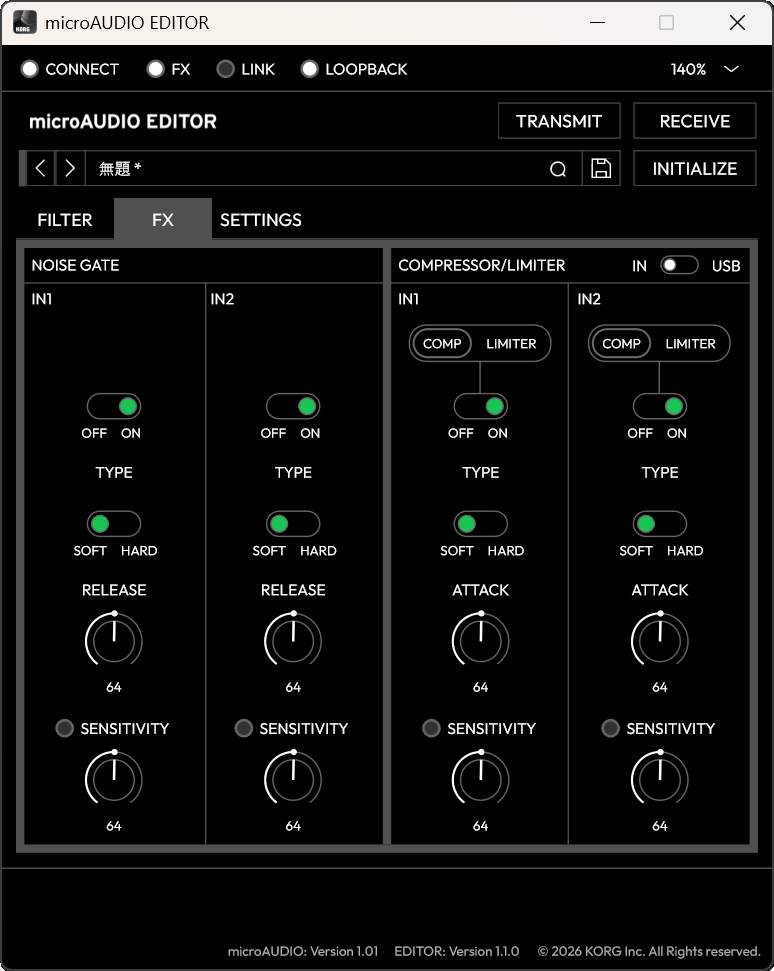Click the preset search magnifier icon

558,168
